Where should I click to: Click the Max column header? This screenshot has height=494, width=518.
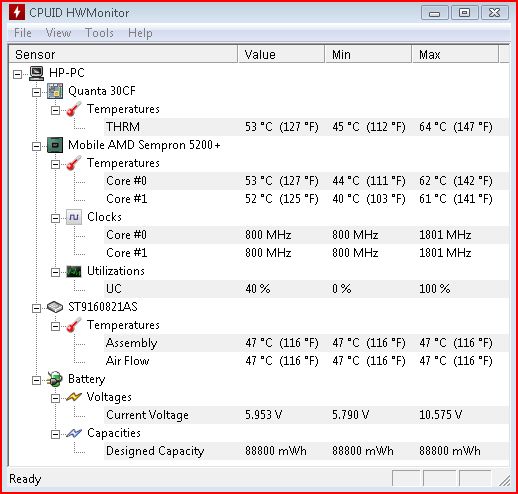click(455, 54)
